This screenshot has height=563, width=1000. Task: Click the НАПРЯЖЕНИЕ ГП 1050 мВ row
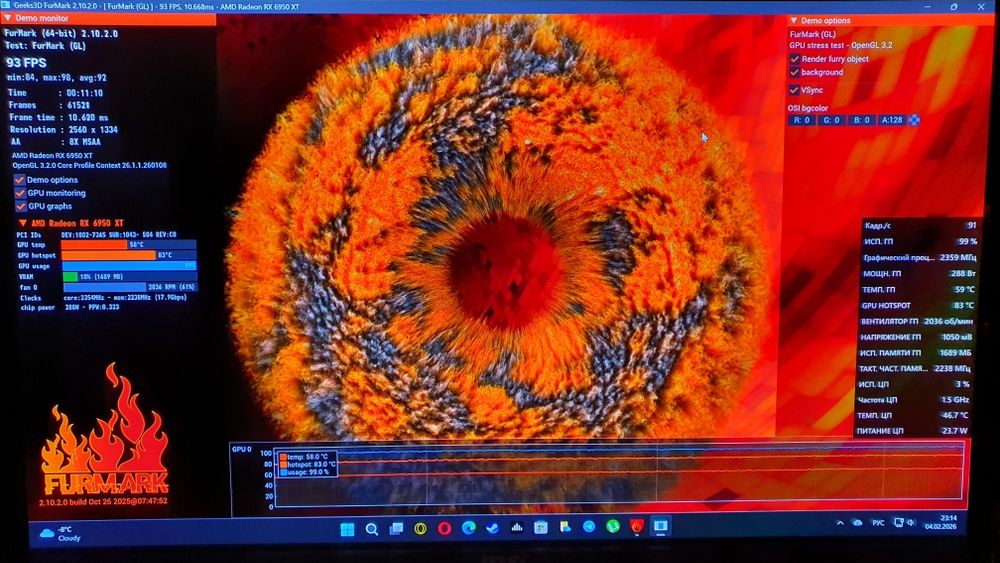916,337
